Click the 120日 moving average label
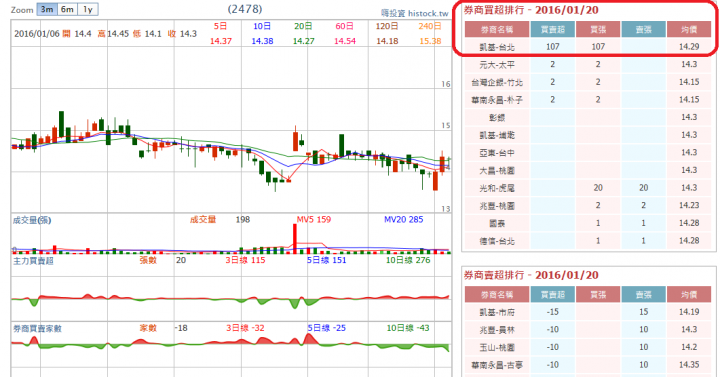This screenshot has width=720, height=377. click(x=387, y=26)
